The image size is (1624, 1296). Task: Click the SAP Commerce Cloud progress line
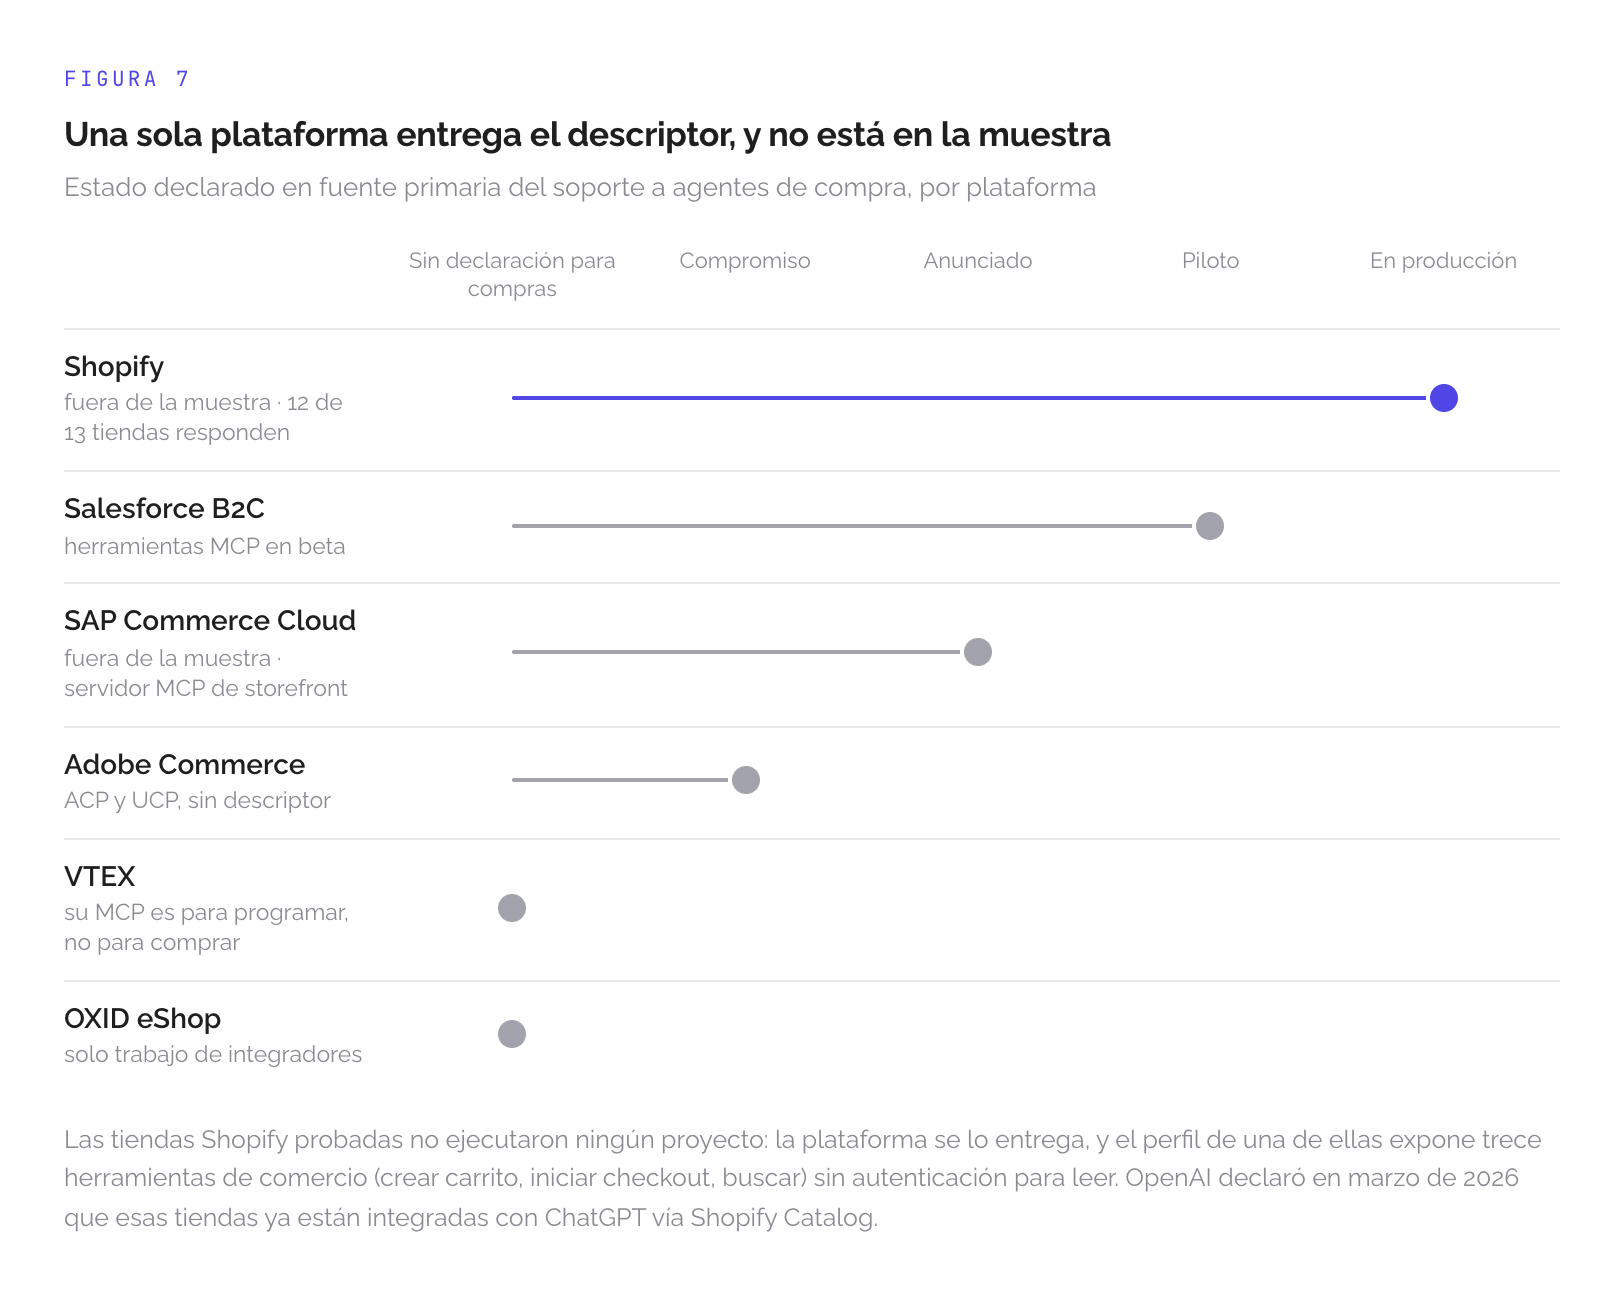(x=736, y=652)
